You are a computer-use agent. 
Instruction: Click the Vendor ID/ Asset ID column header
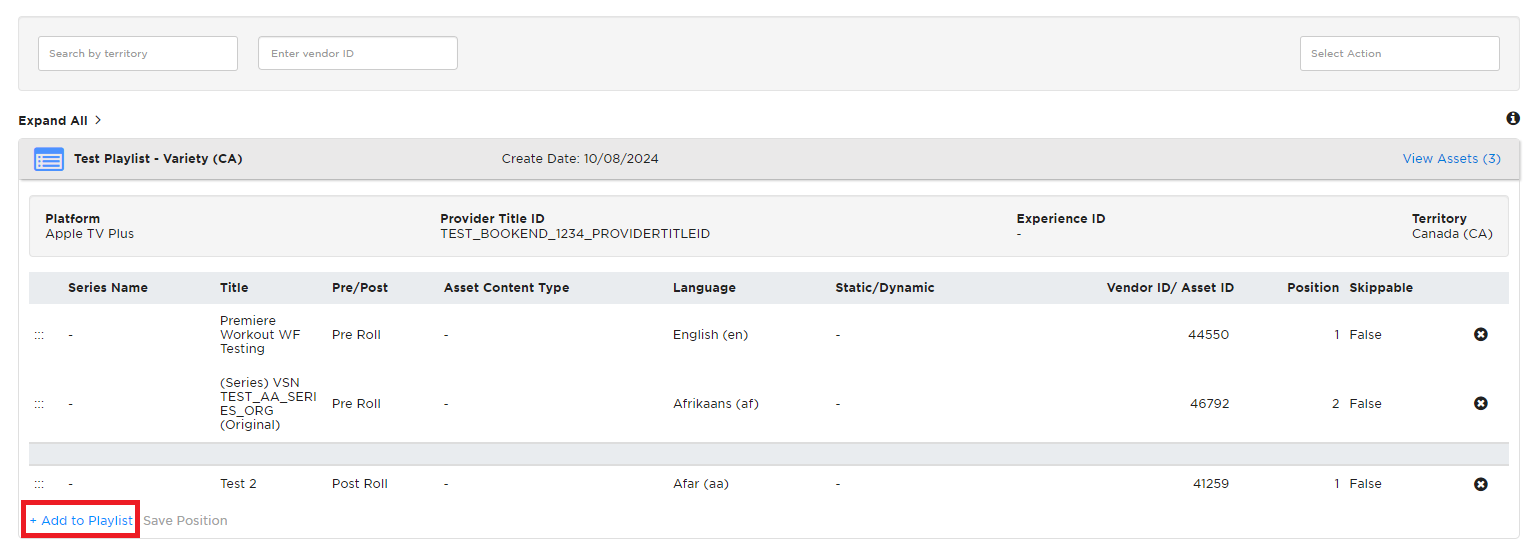tap(1170, 287)
